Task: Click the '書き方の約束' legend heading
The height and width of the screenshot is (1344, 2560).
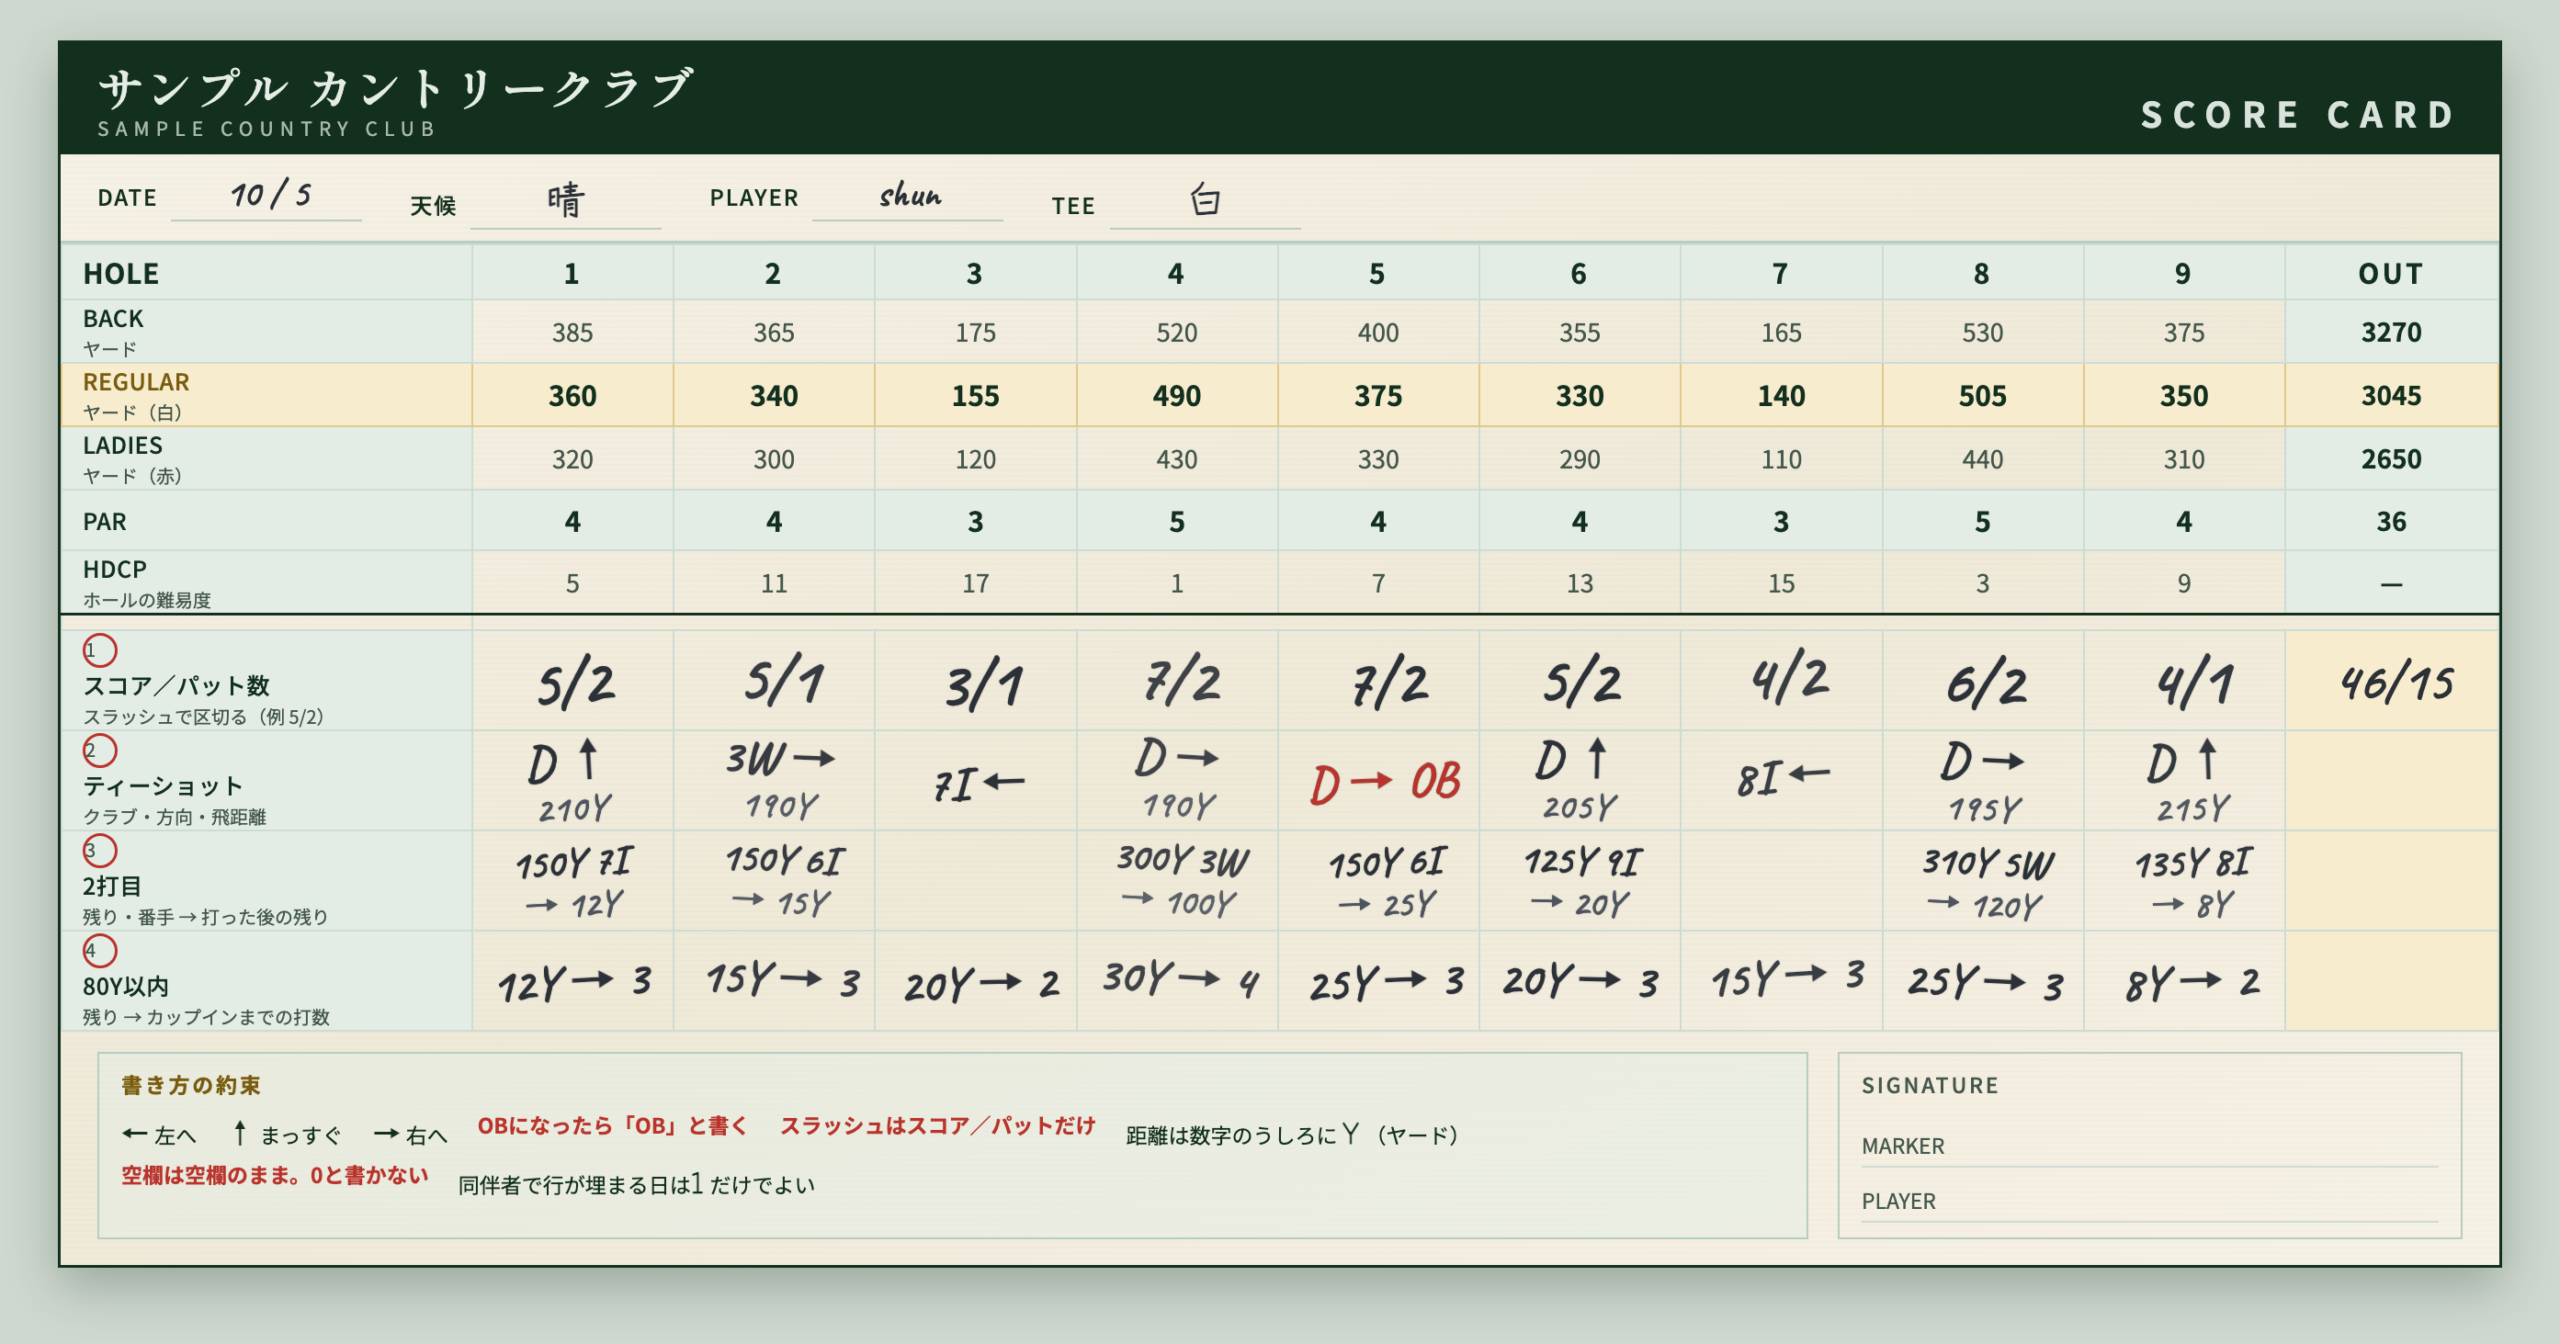Action: pyautogui.click(x=191, y=1085)
